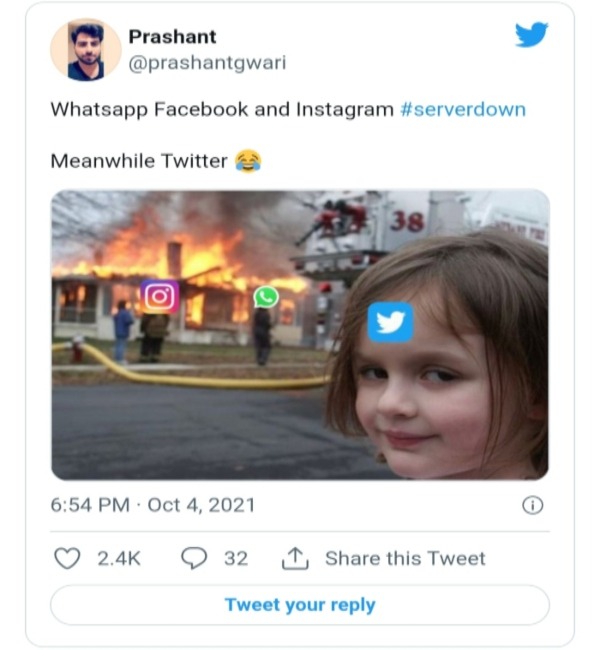Click the Instagram logo in the meme image
This screenshot has width=600, height=650.
[159, 297]
